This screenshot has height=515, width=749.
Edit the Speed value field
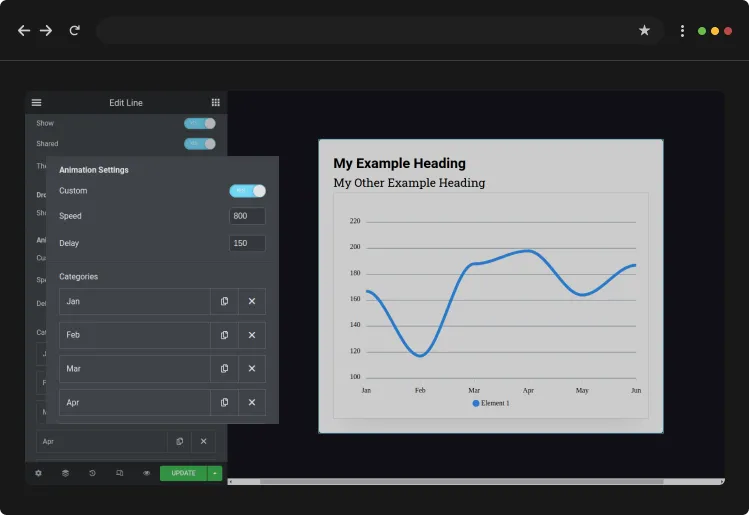click(247, 216)
